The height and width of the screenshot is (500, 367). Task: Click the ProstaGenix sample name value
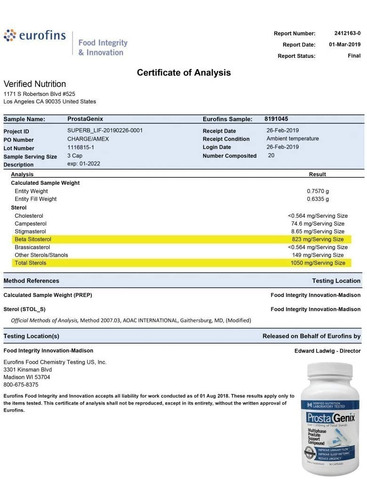pos(85,119)
